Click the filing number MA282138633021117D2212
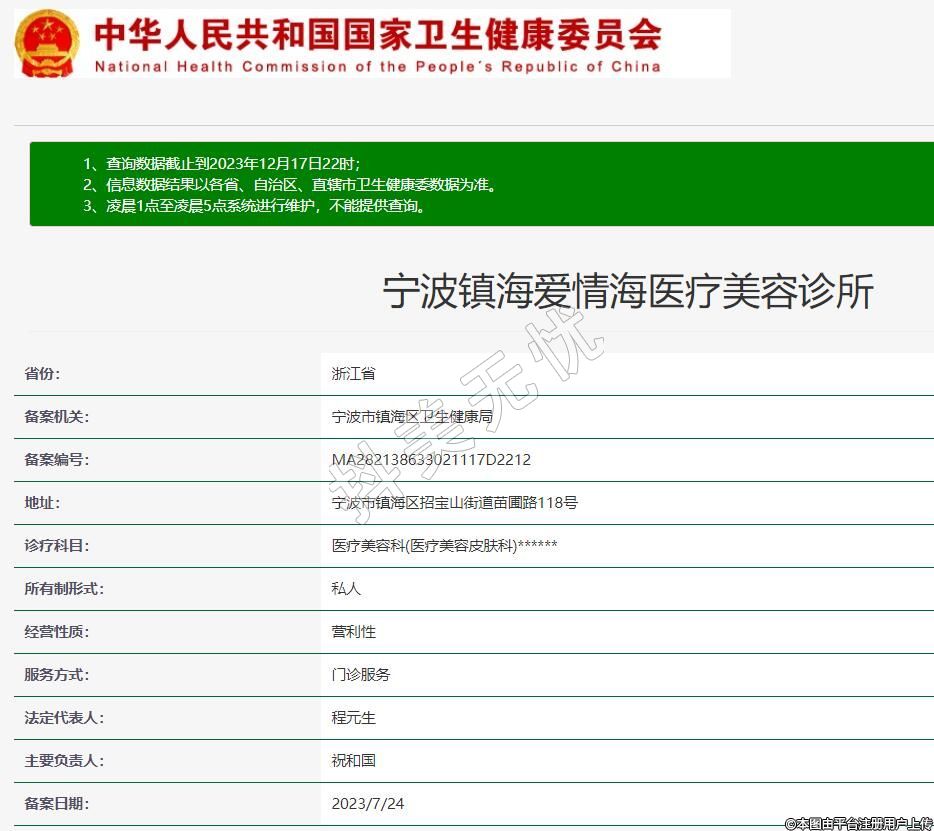This screenshot has width=934, height=831. coord(431,460)
